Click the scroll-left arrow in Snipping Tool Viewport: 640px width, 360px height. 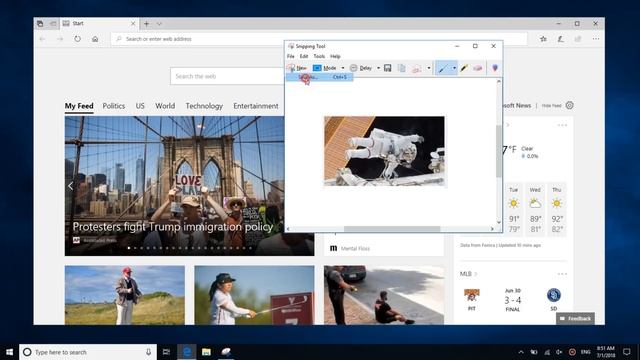click(x=288, y=229)
